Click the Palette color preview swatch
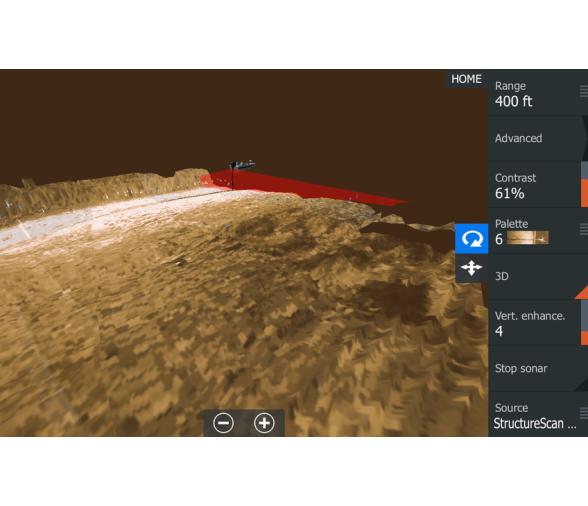 coord(528,238)
